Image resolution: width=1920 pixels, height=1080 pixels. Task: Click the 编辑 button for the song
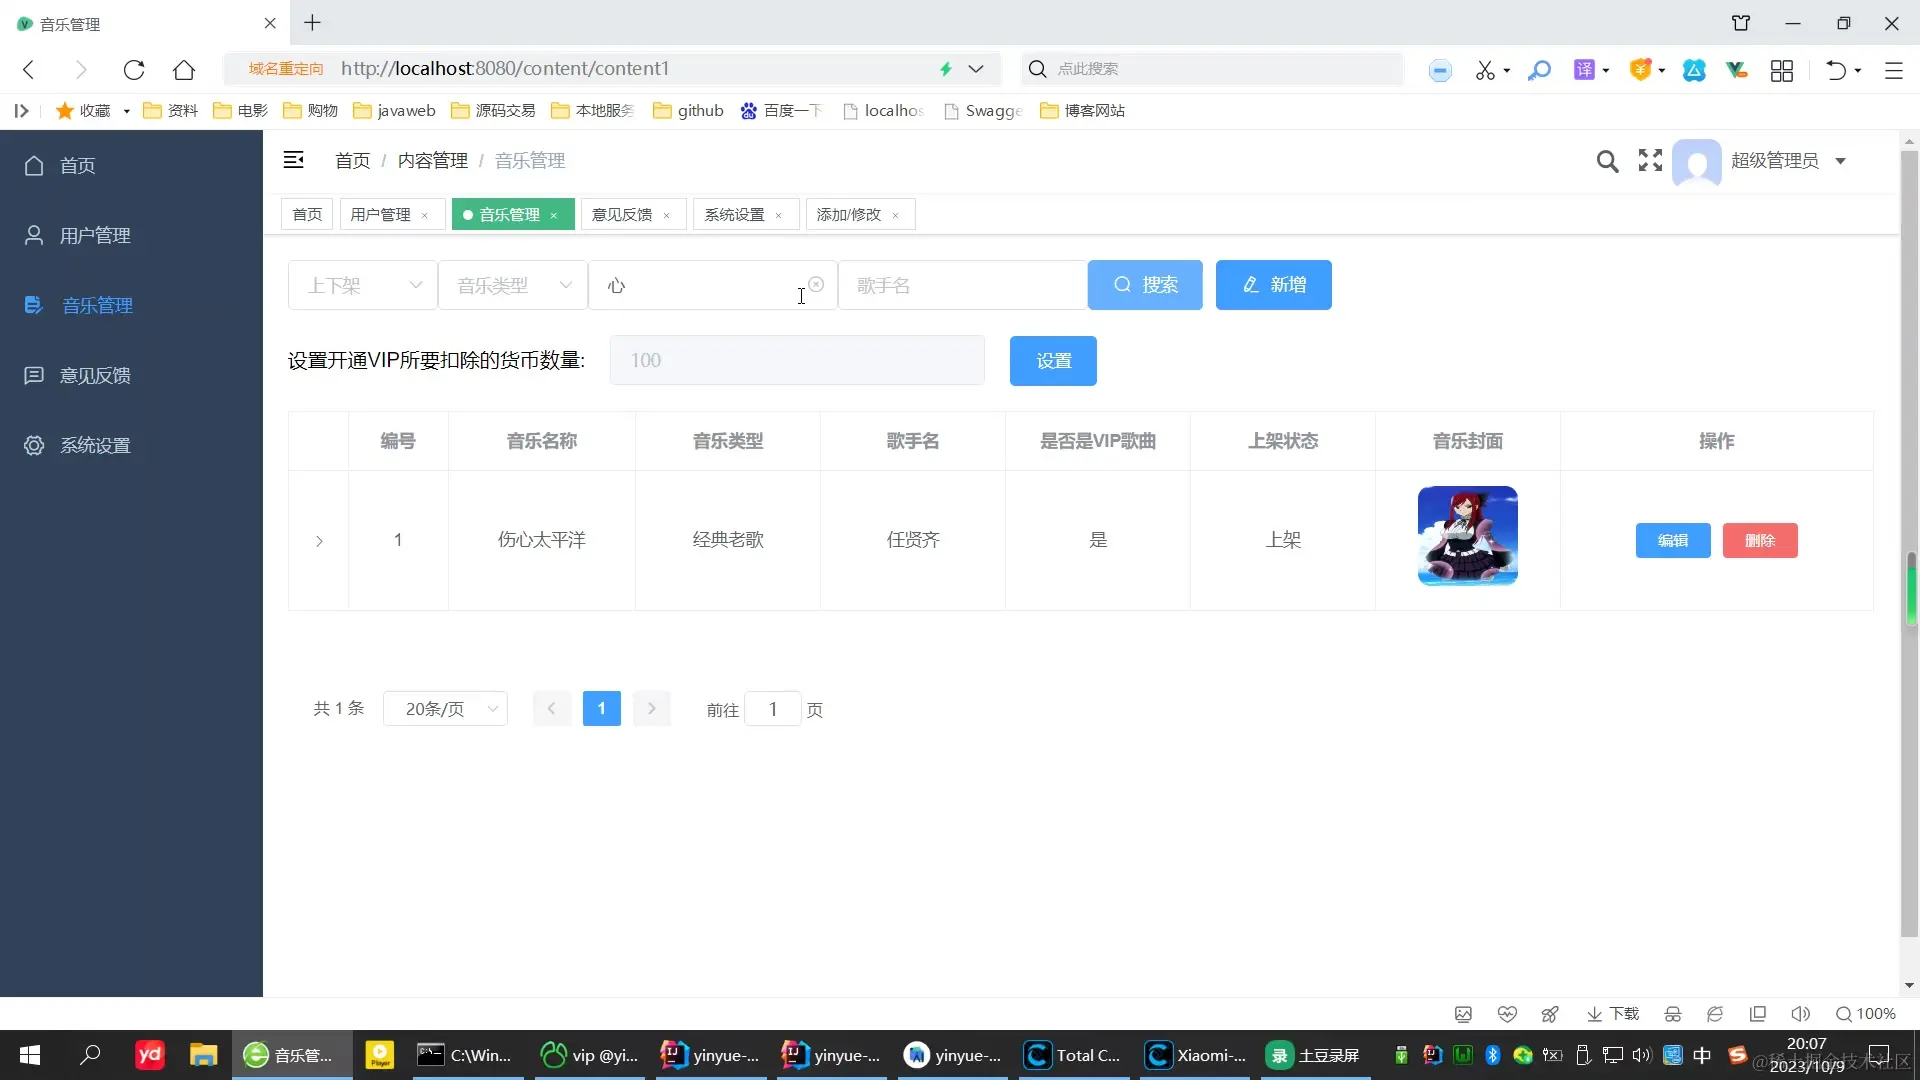1673,541
